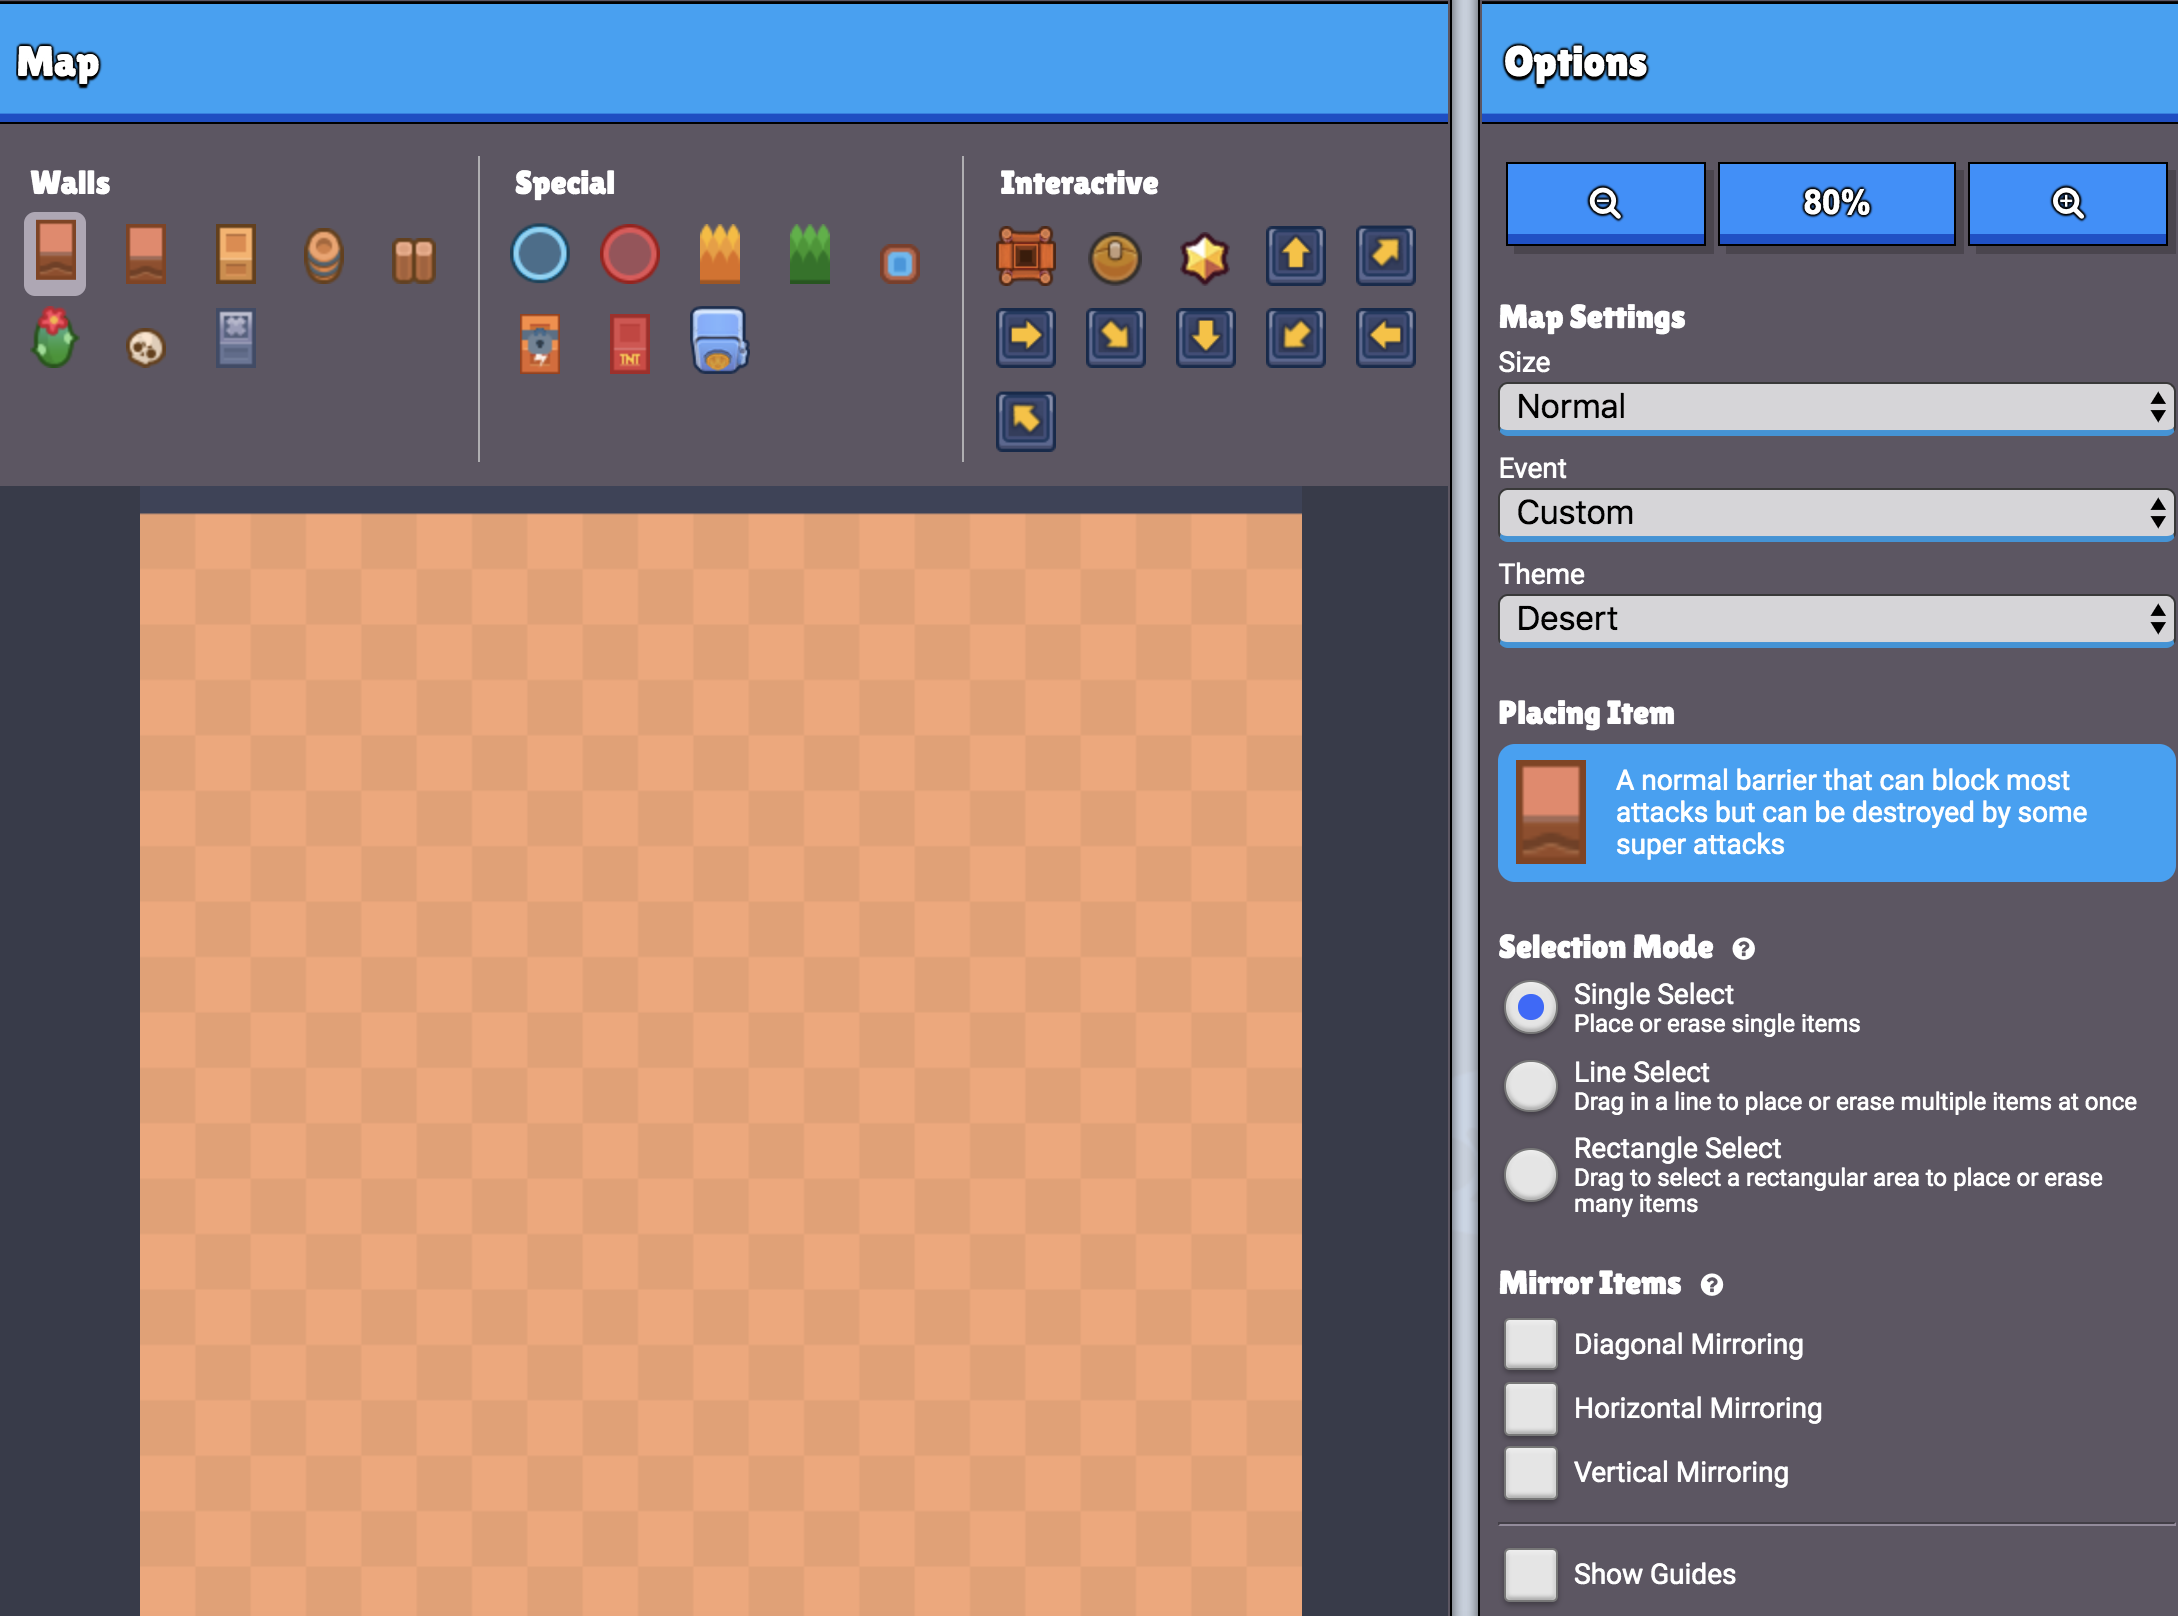2178x1616 pixels.
Task: Open the Event dropdown
Action: pyautogui.click(x=1836, y=513)
